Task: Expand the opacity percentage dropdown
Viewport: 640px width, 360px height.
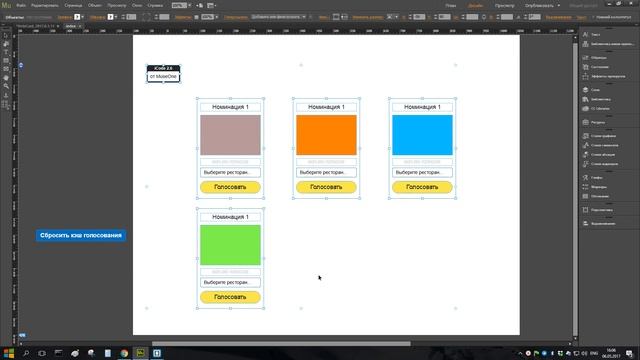Action: 216,17
